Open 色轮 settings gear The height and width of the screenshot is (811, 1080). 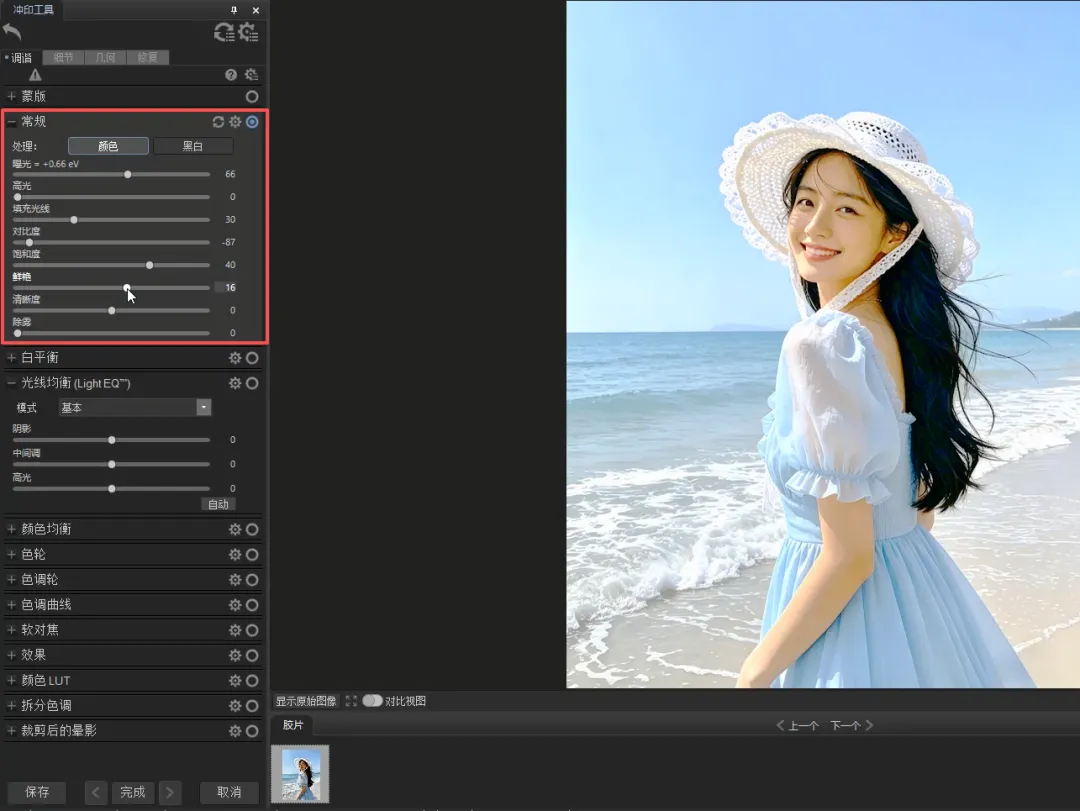click(235, 555)
